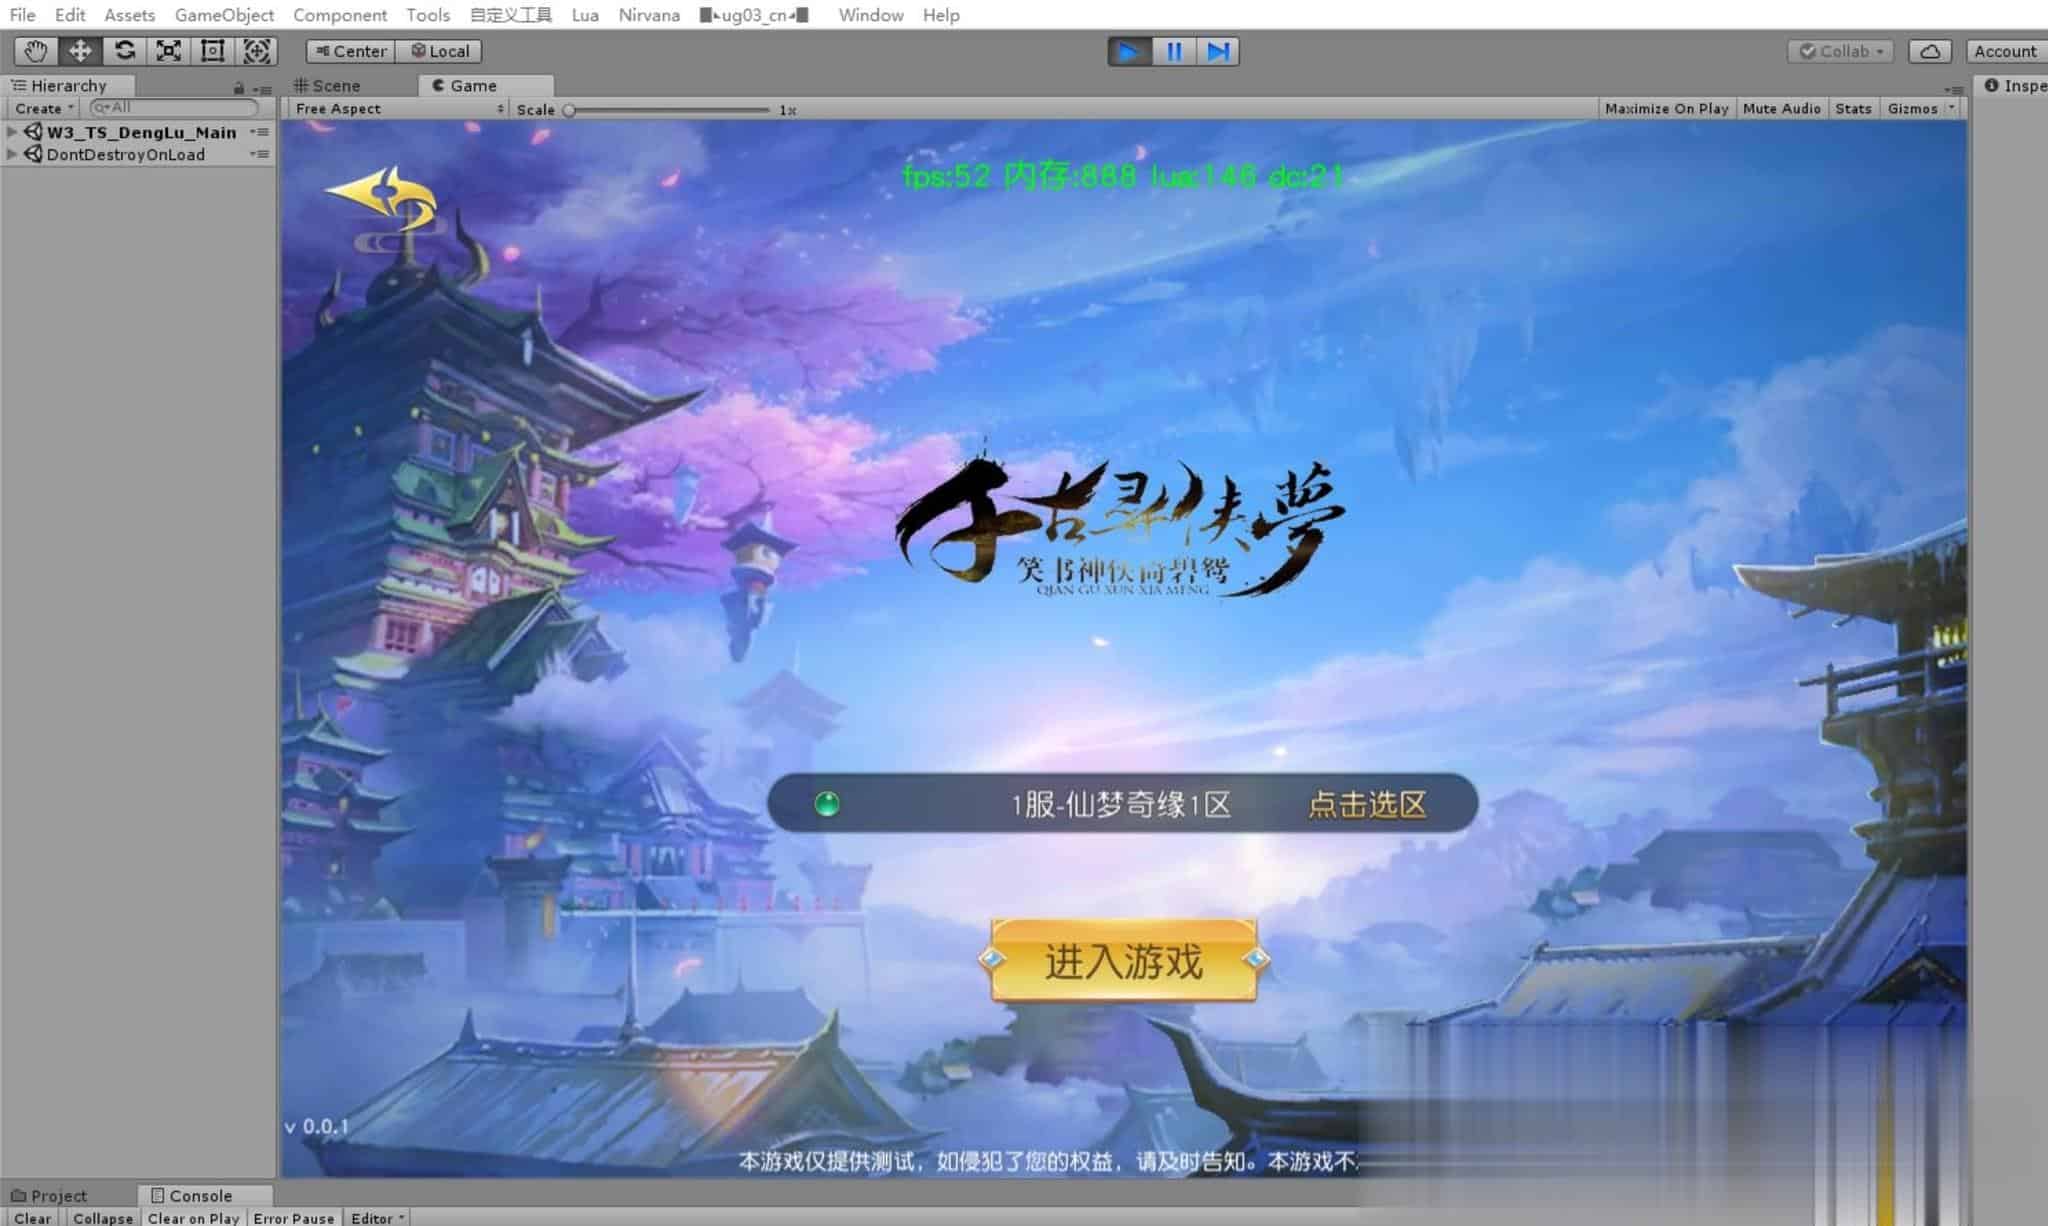This screenshot has height=1226, width=2048.
Task: Open the Component menu
Action: pos(340,15)
